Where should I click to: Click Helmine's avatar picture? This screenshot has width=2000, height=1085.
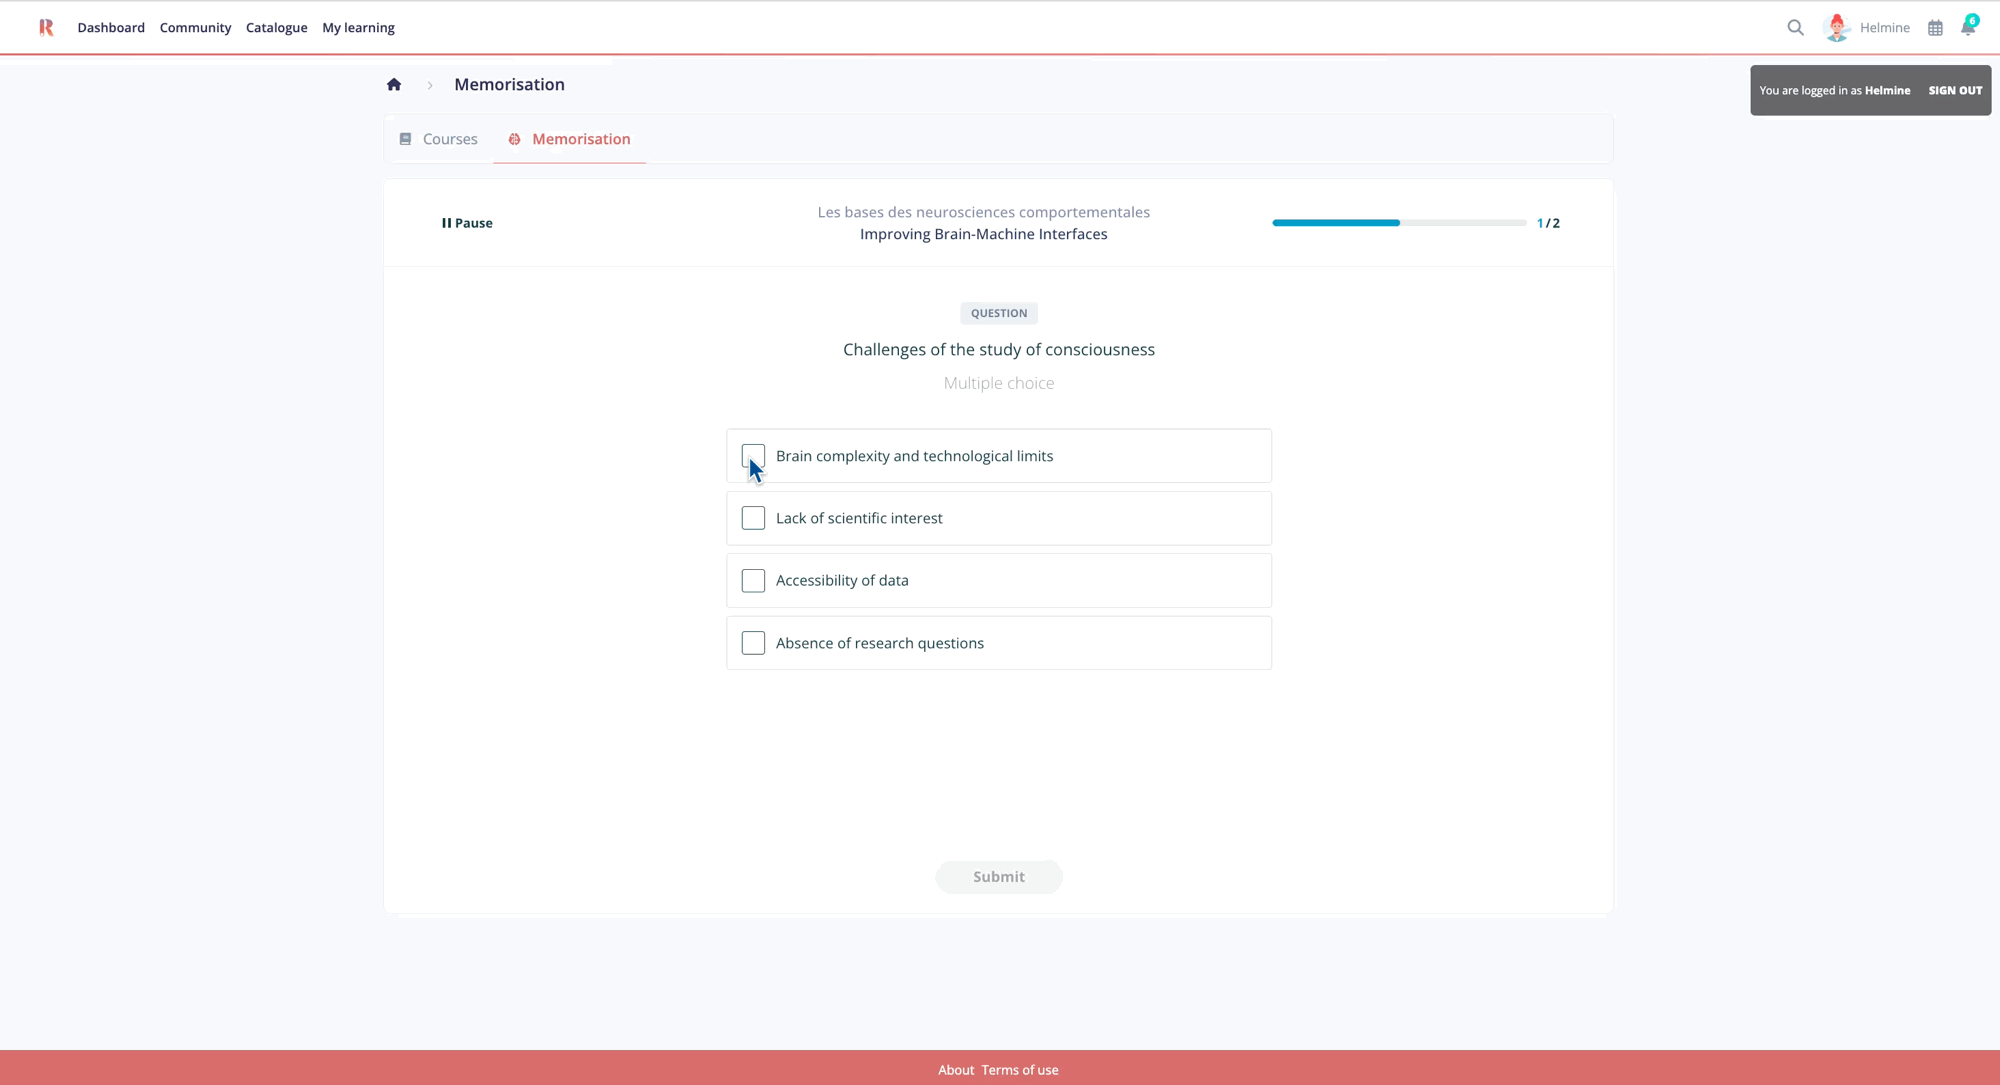(x=1837, y=27)
